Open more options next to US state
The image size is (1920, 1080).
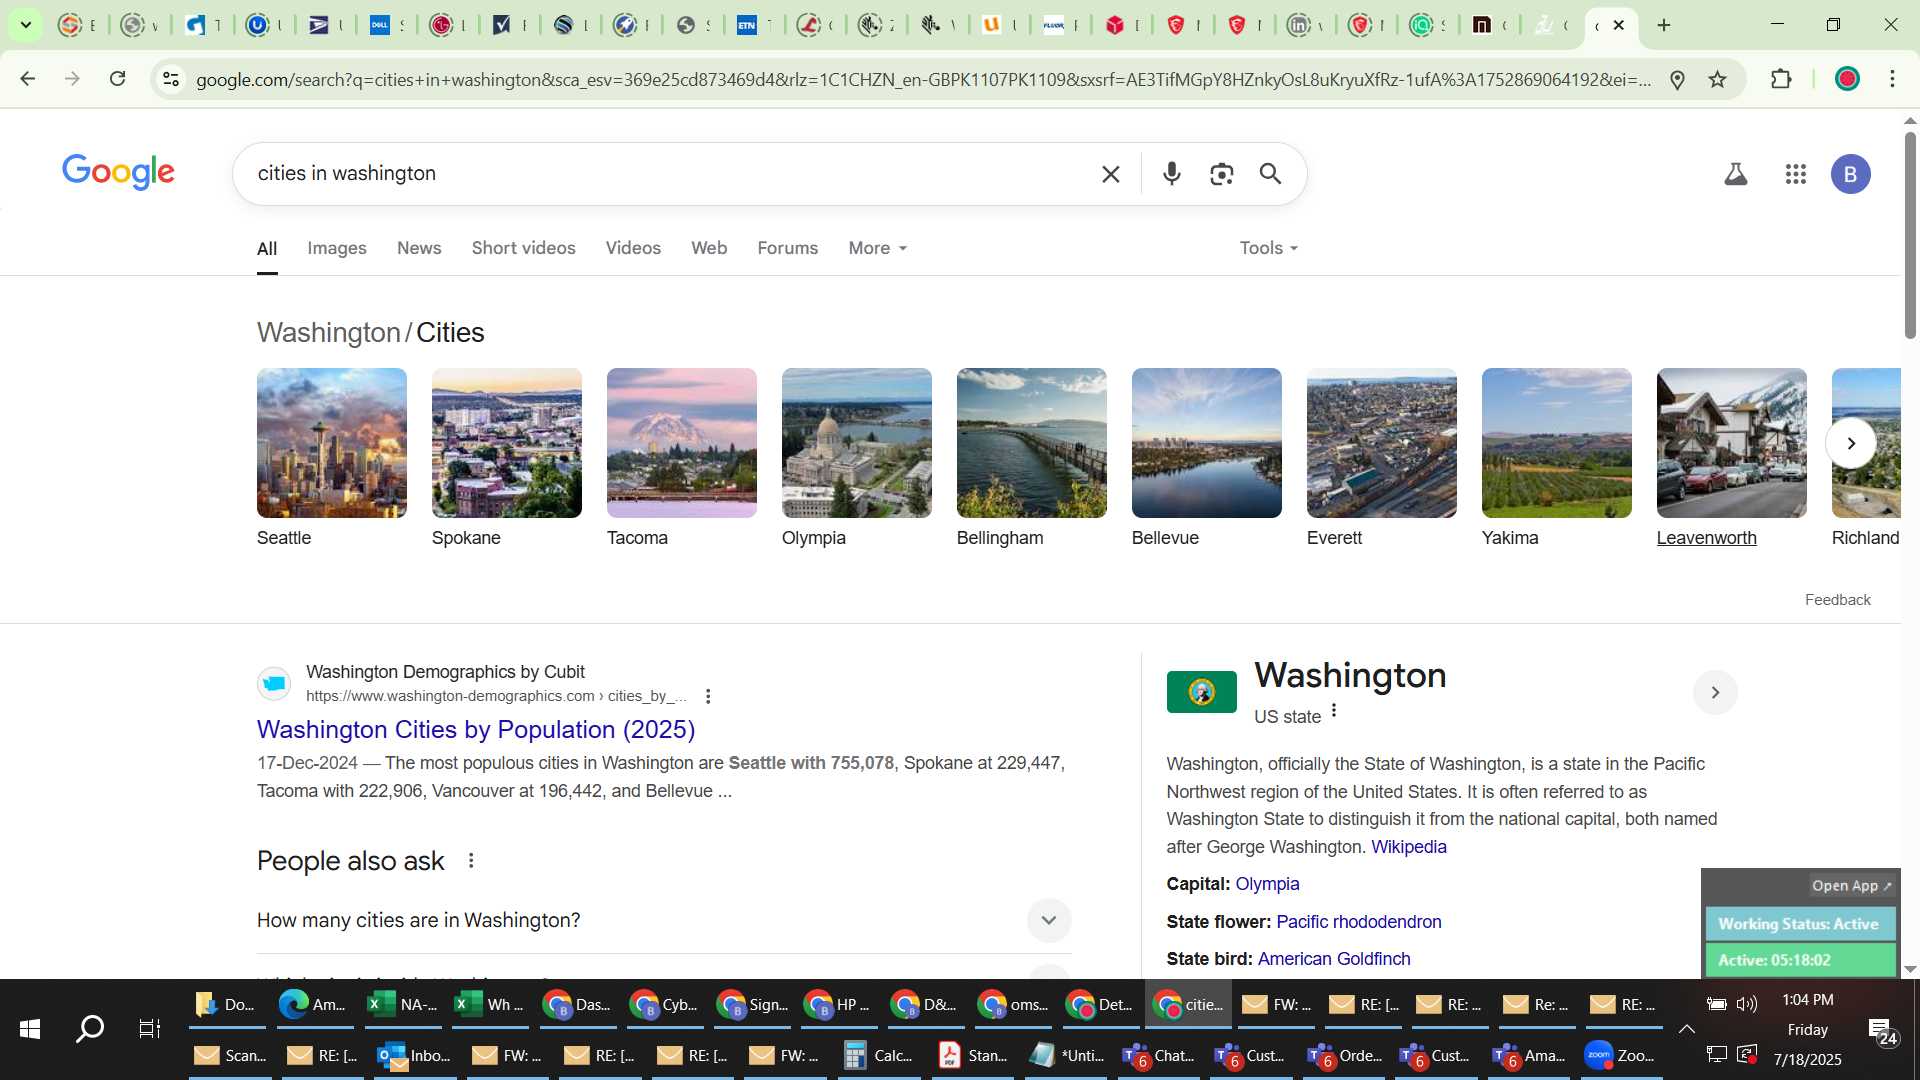click(1334, 712)
